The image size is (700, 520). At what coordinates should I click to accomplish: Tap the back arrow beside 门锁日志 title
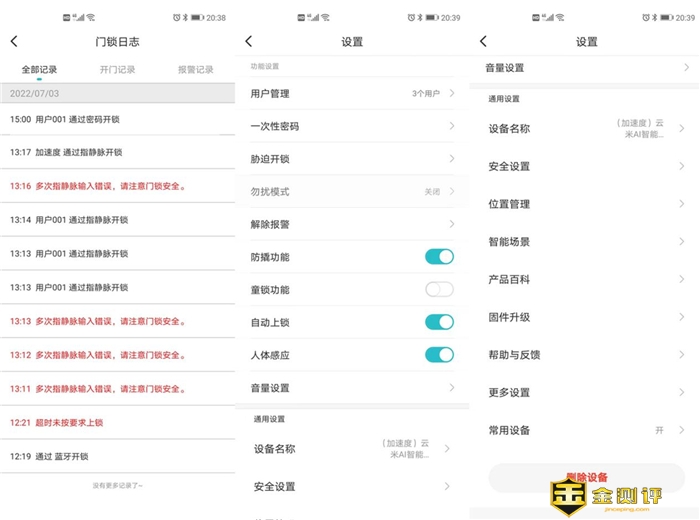click(x=14, y=41)
